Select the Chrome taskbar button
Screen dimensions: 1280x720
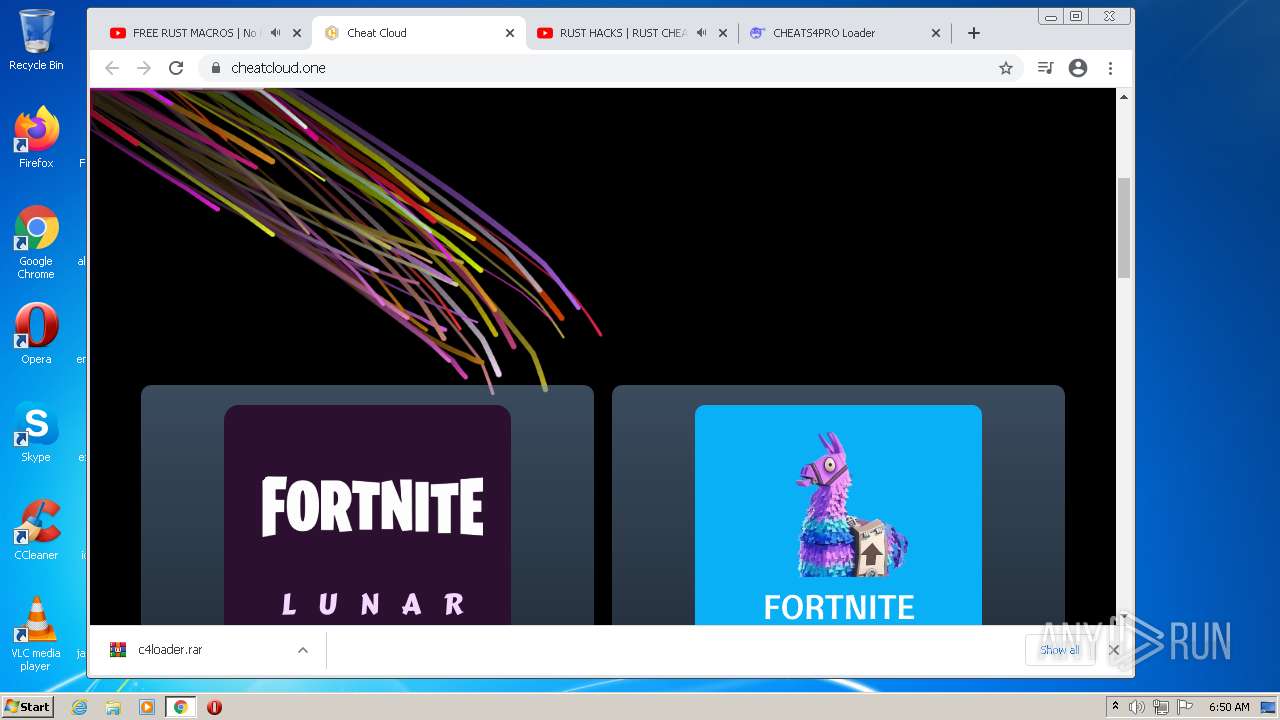[180, 707]
